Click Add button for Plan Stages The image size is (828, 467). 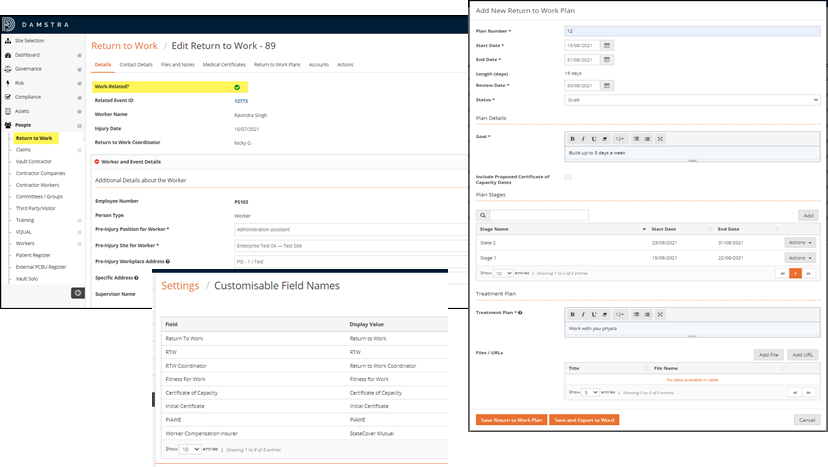pyautogui.click(x=808, y=216)
